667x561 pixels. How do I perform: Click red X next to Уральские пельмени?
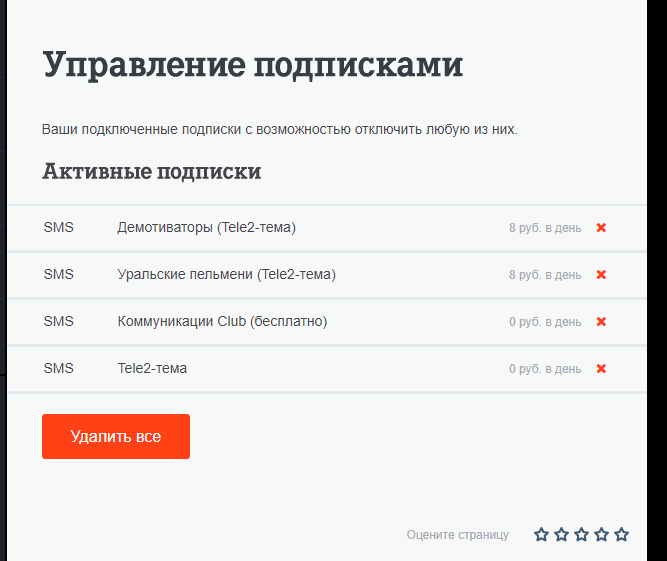click(601, 274)
